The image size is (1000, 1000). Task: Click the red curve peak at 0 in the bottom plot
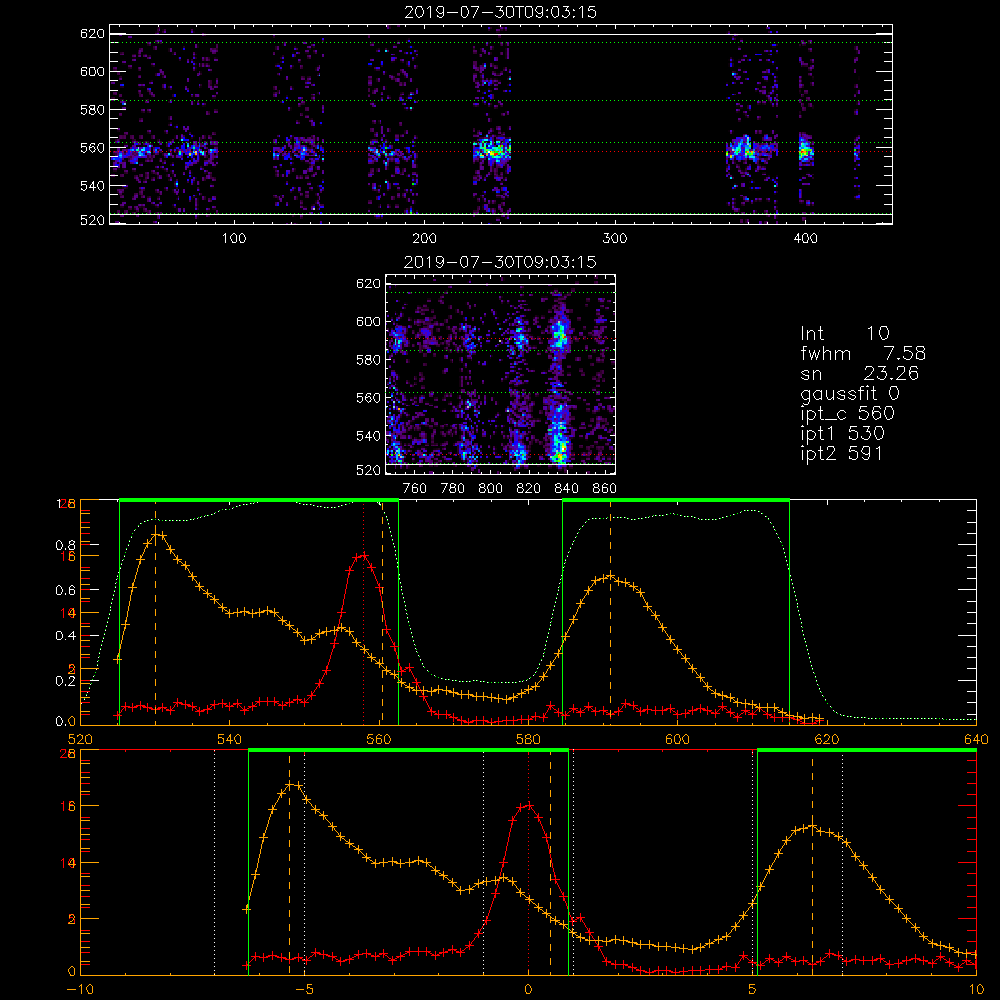tap(528, 805)
